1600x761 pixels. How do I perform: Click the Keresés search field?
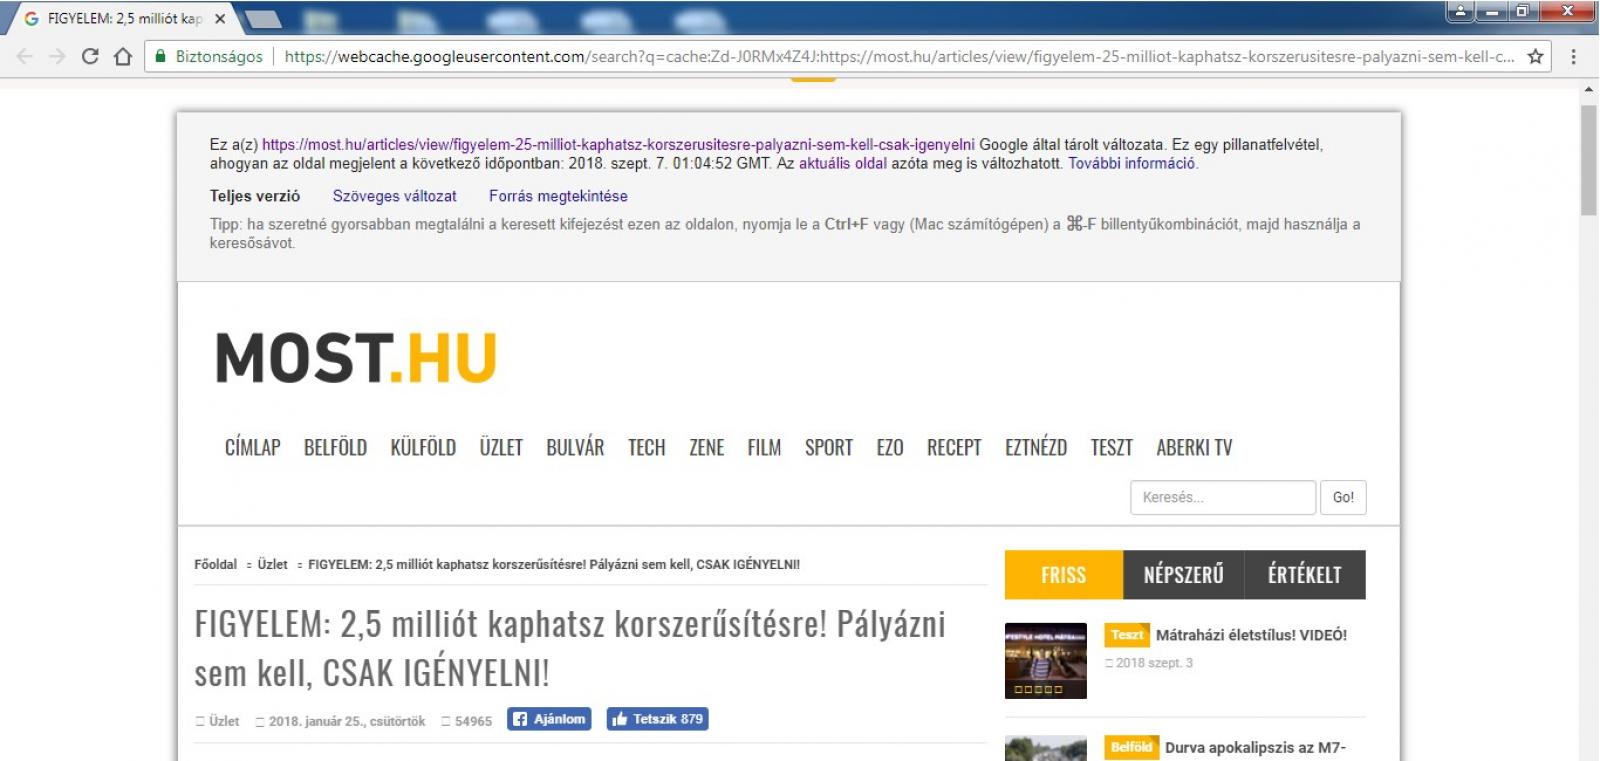tap(1223, 497)
